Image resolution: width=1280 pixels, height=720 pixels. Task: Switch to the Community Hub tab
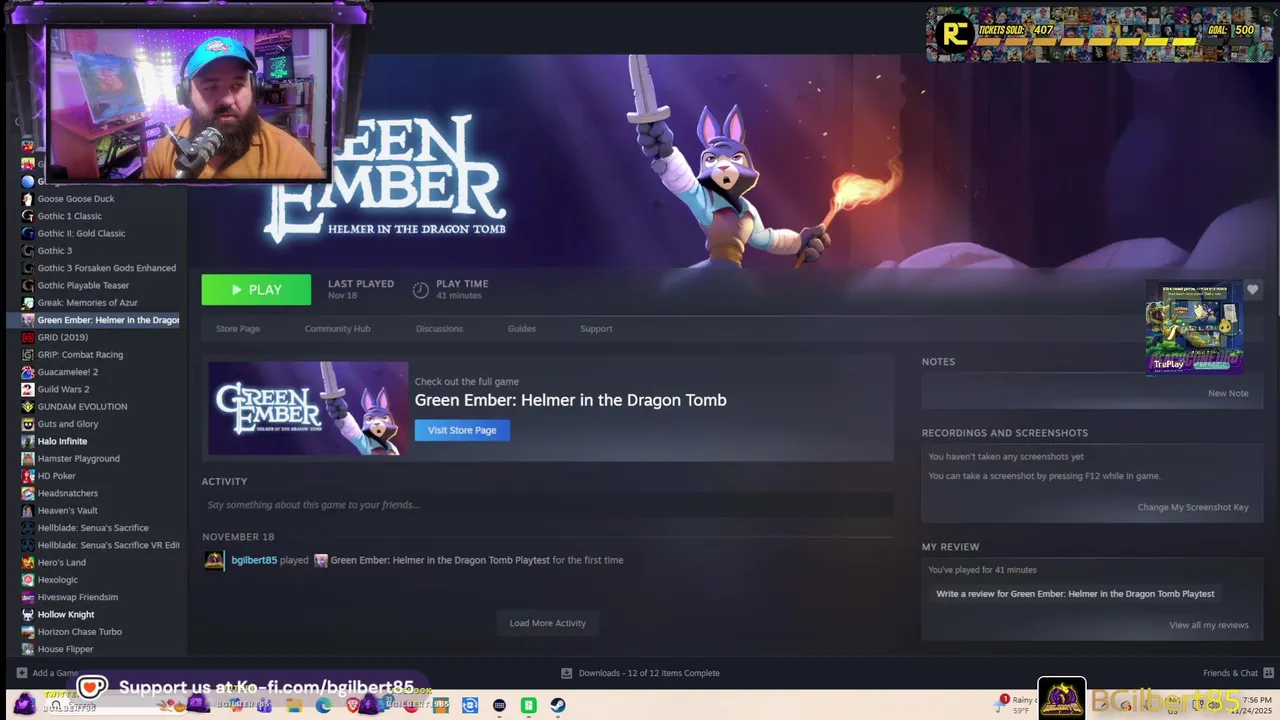point(337,329)
